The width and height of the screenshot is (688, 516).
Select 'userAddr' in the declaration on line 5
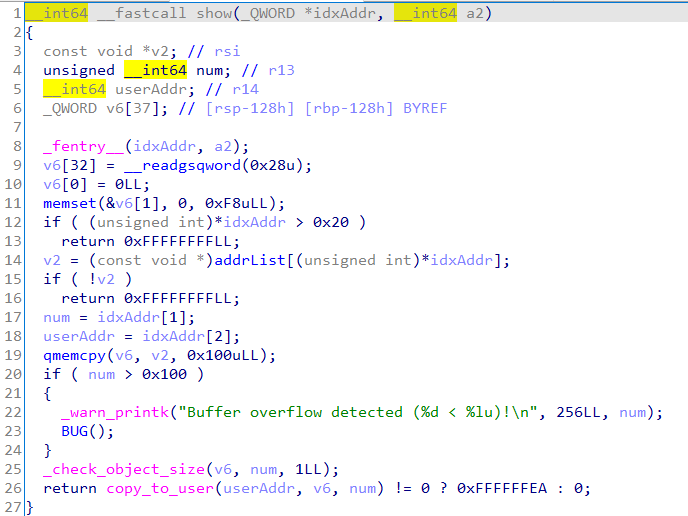click(x=151, y=90)
